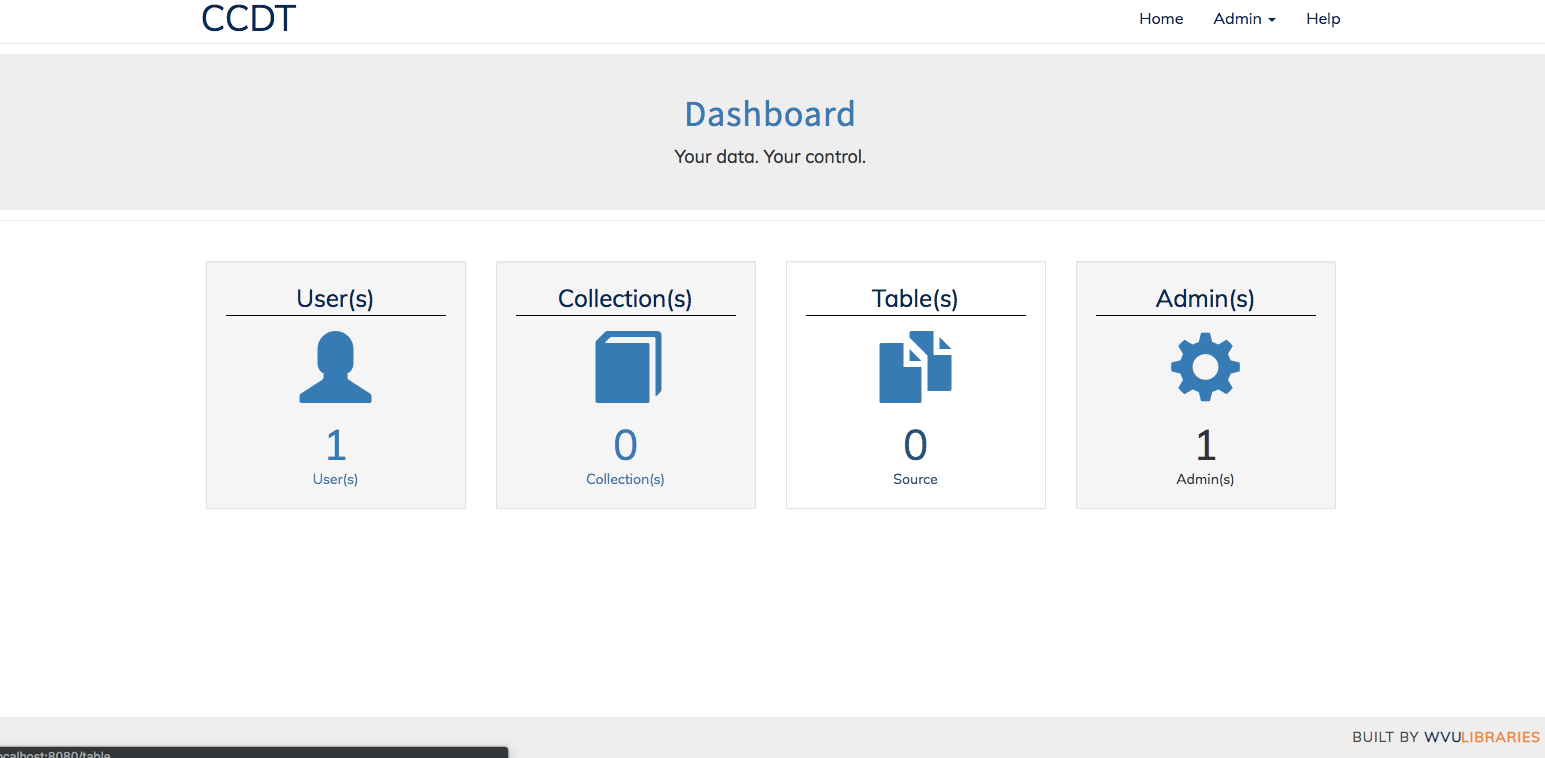Image resolution: width=1545 pixels, height=758 pixels.
Task: Click the User(s) count showing 1
Action: coord(335,444)
